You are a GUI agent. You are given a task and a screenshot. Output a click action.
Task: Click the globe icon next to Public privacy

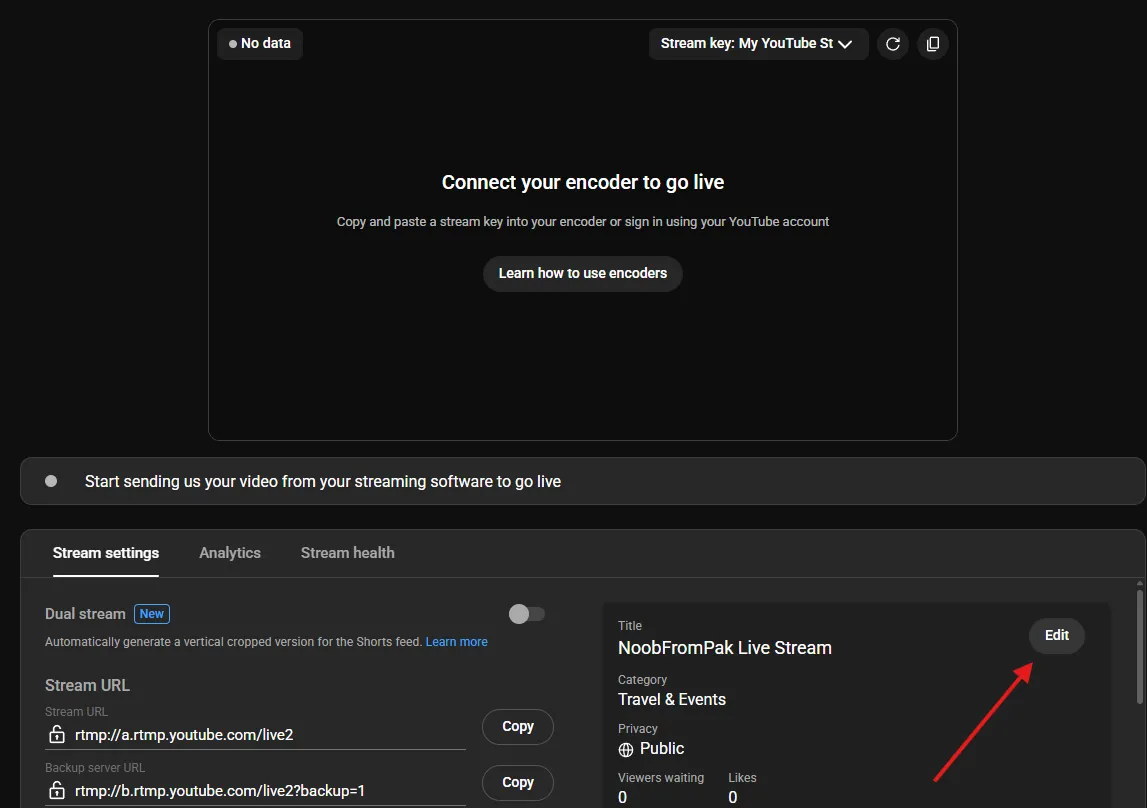625,749
